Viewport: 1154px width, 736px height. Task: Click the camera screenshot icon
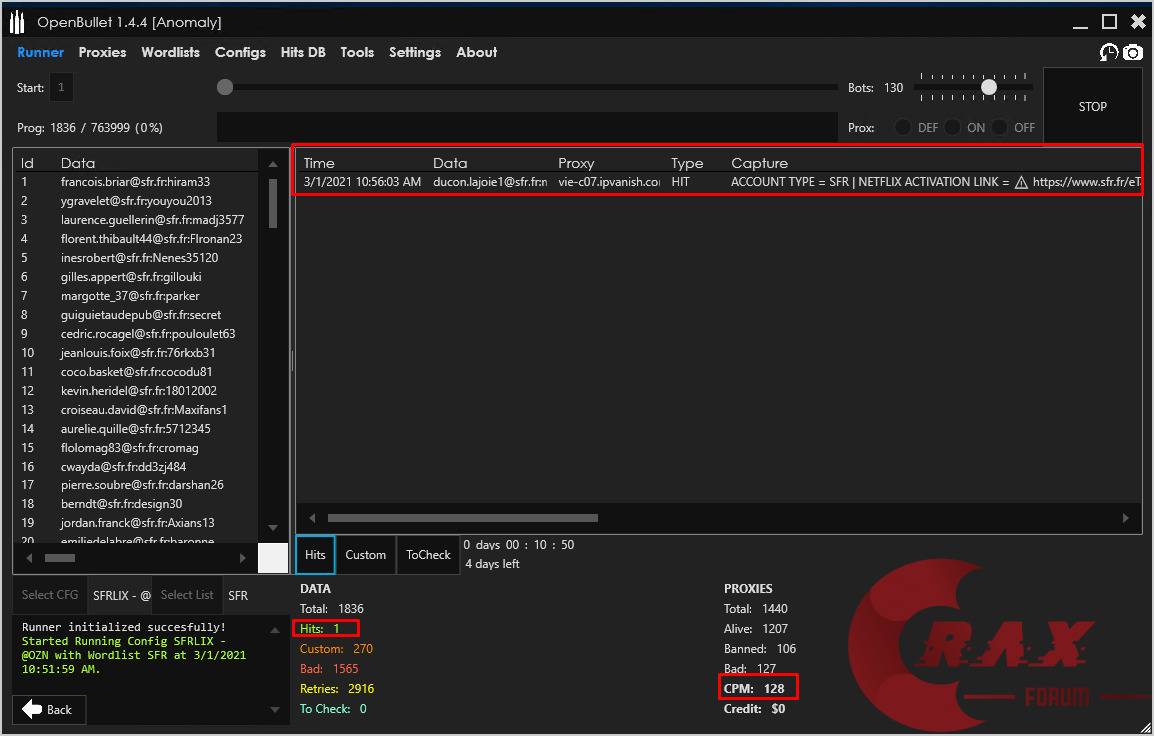[1132, 53]
